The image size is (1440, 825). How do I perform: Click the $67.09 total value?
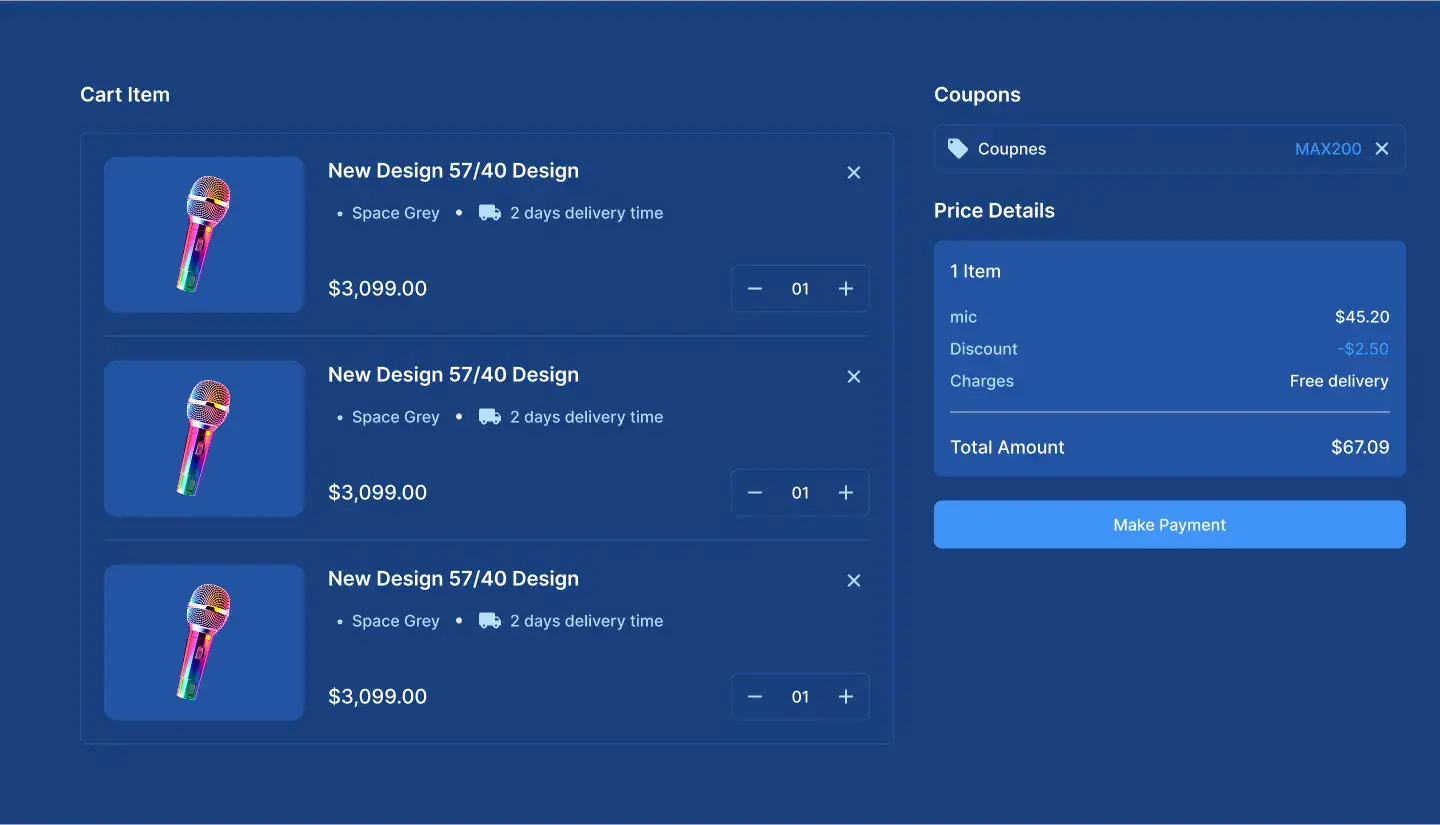(1360, 447)
